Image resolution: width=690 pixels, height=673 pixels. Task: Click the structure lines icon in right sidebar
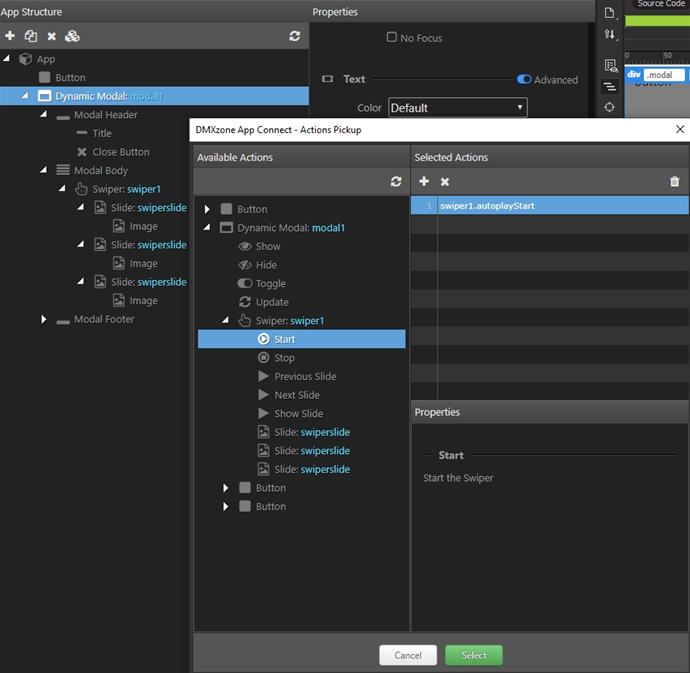(x=609, y=86)
